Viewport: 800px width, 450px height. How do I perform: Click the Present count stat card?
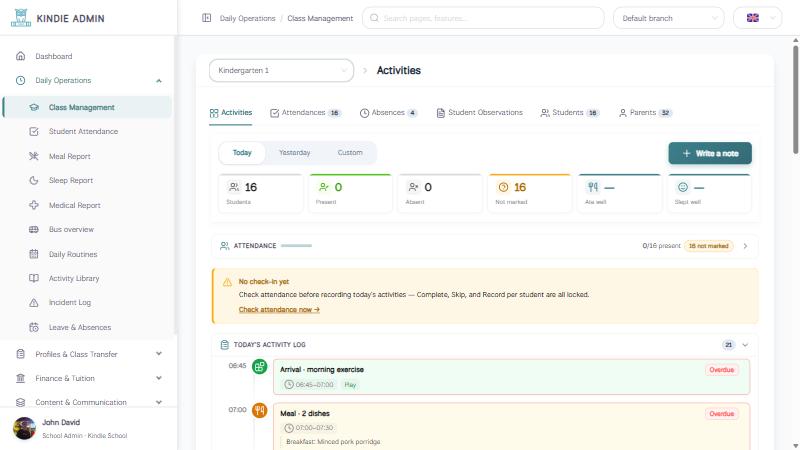click(350, 193)
